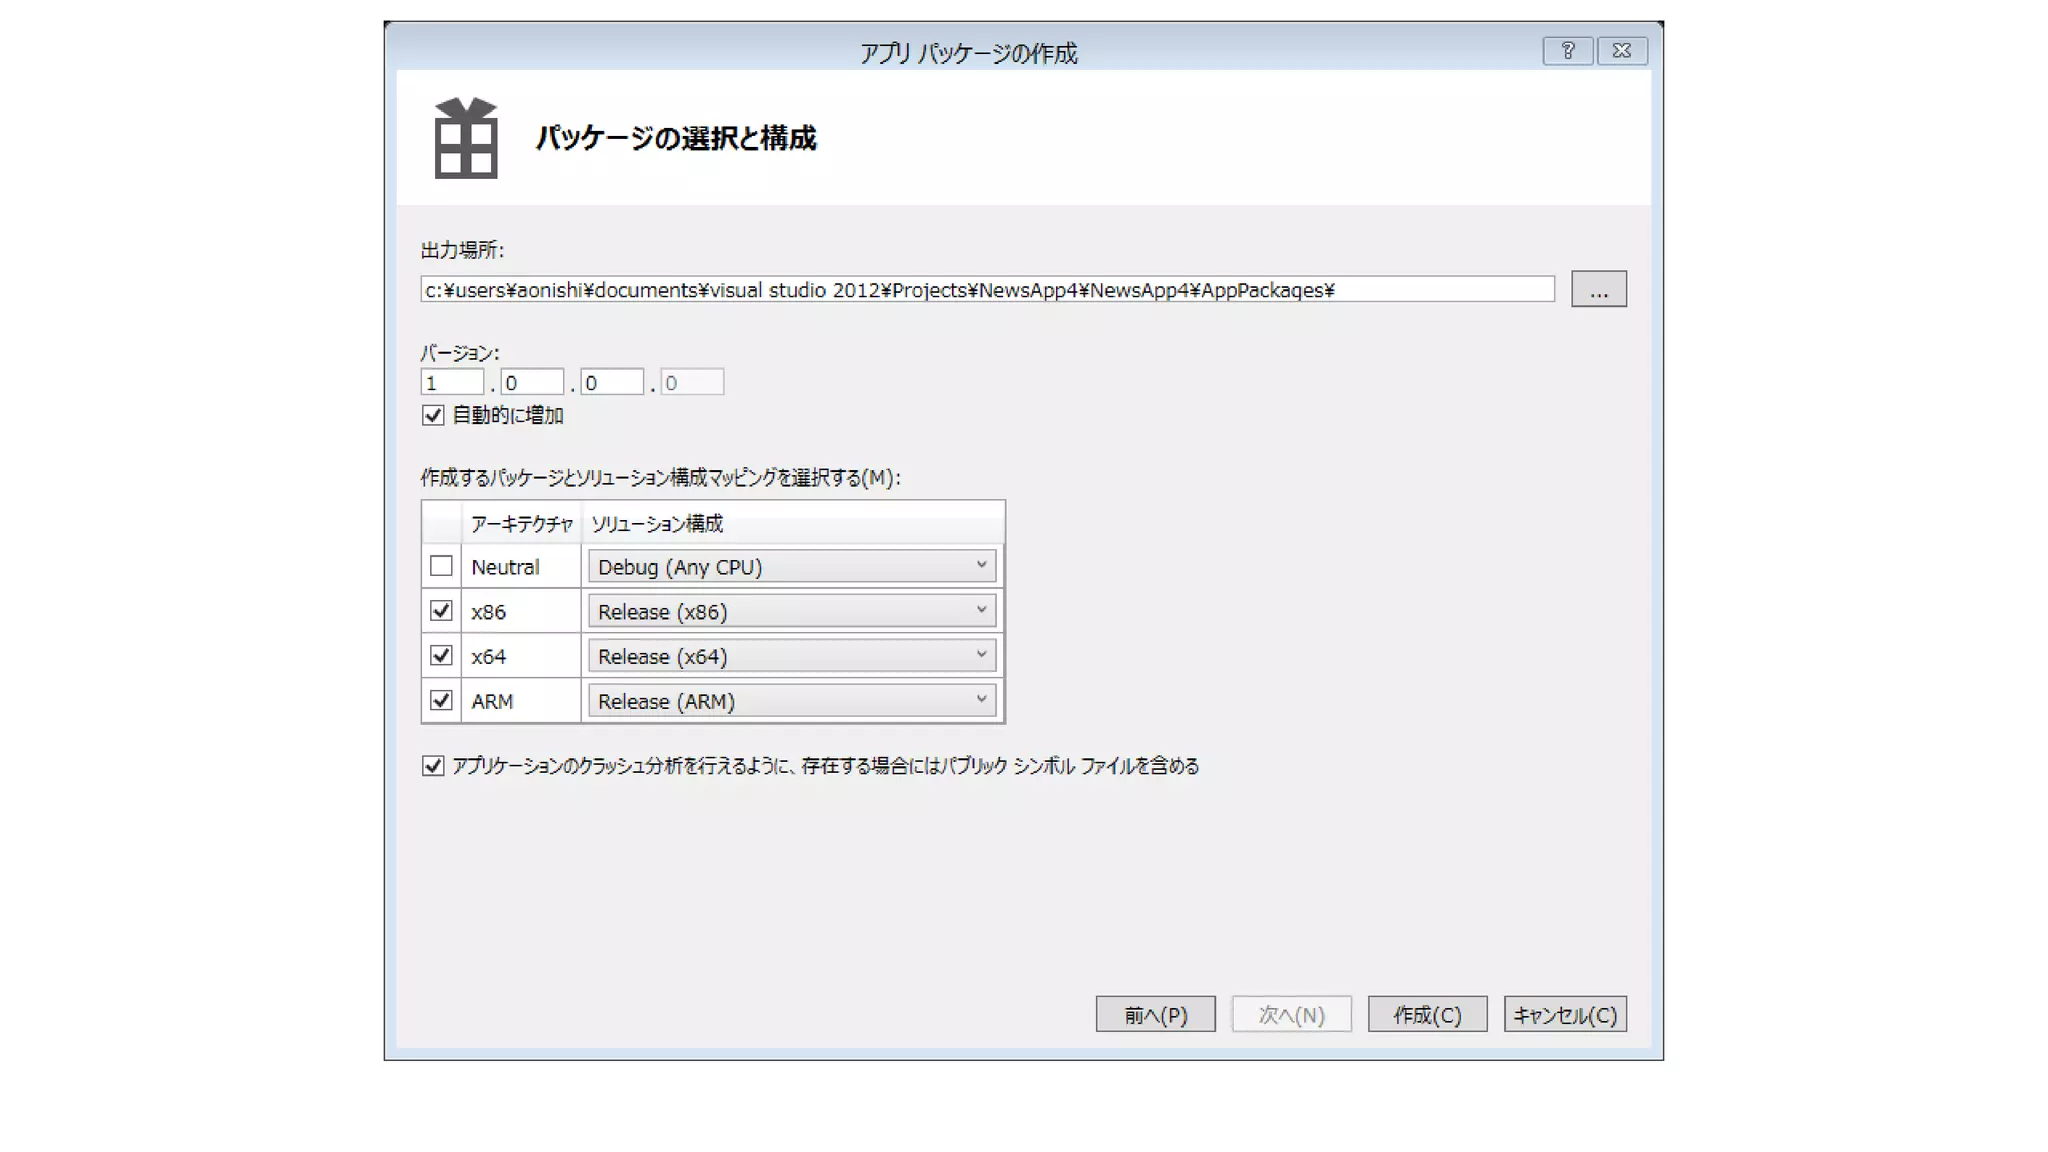Toggle the ARM architecture checkbox

click(441, 701)
